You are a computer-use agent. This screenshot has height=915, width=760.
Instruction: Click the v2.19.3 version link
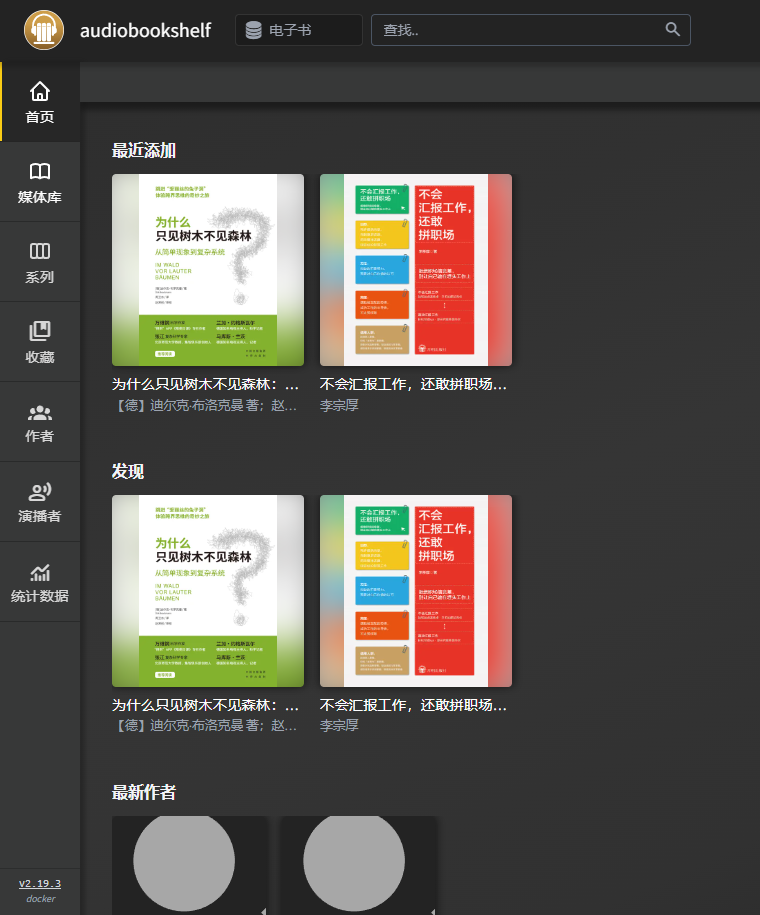point(40,883)
